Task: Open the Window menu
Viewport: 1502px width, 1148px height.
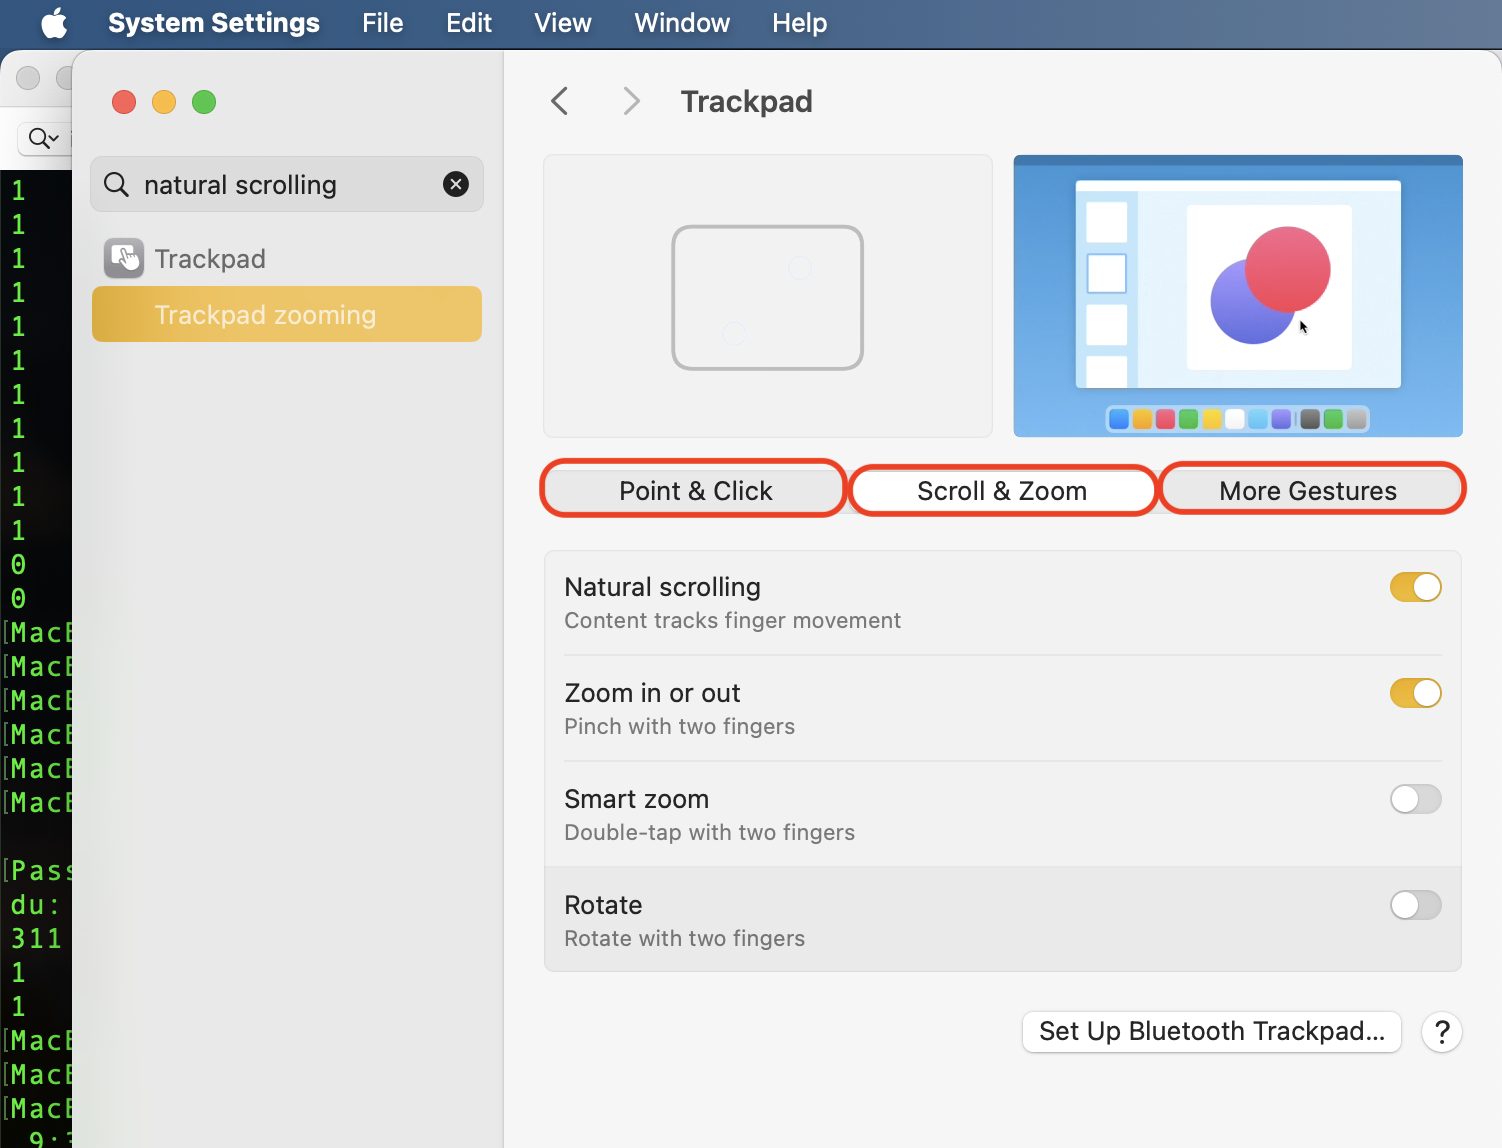Action: tap(681, 23)
